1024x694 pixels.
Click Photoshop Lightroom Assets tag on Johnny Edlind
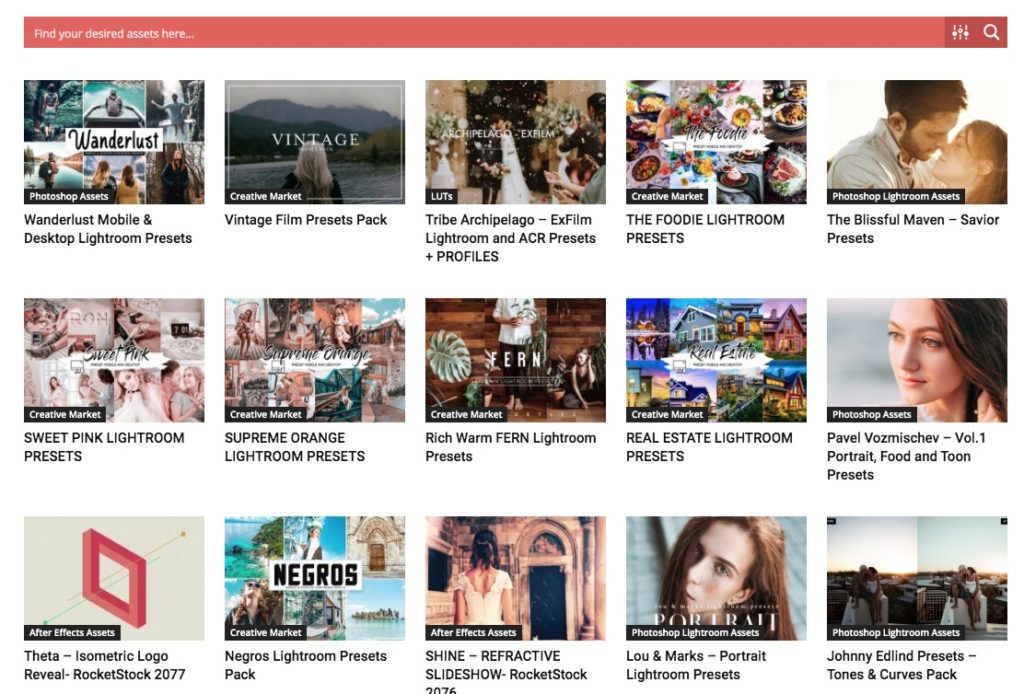[895, 633]
